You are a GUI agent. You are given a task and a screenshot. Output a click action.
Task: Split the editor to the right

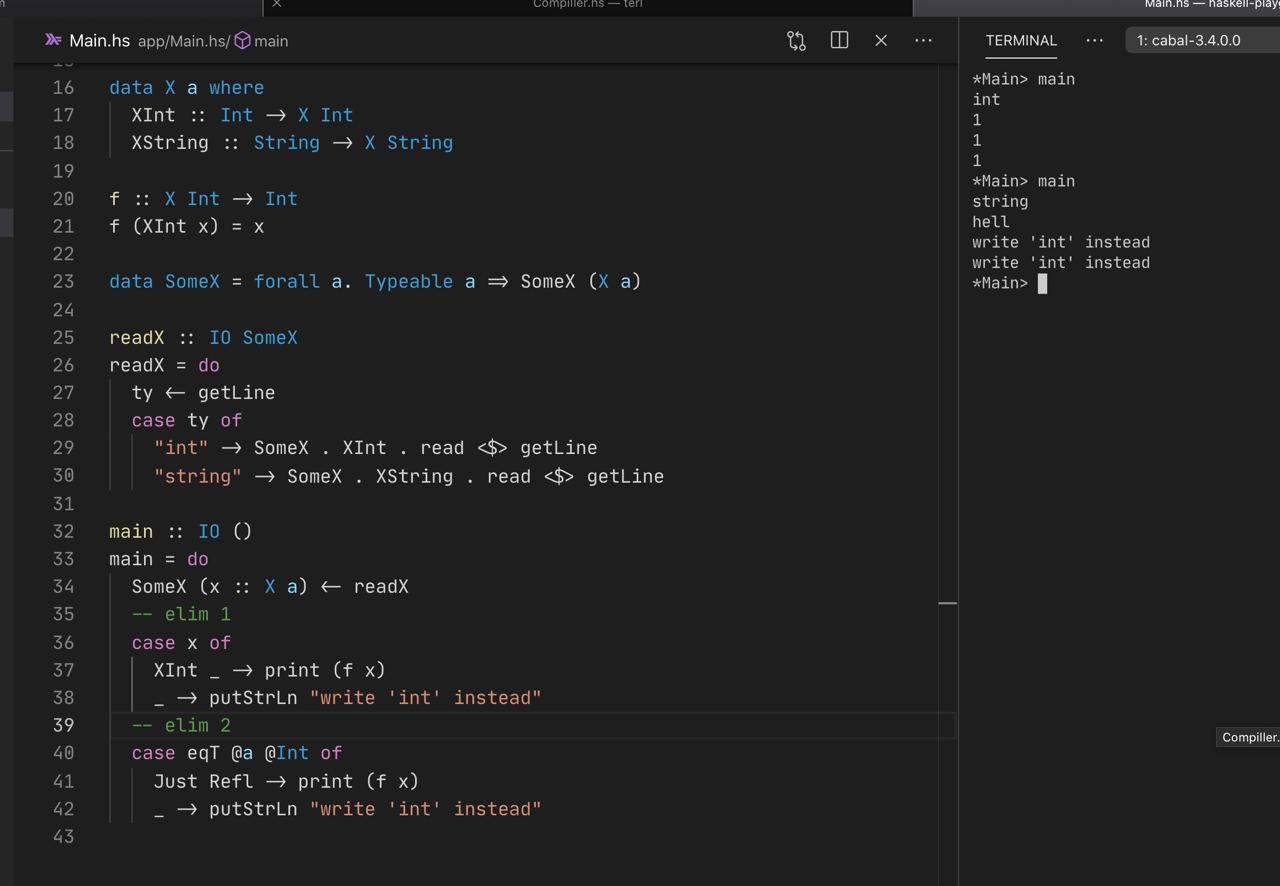pyautogui.click(x=839, y=41)
